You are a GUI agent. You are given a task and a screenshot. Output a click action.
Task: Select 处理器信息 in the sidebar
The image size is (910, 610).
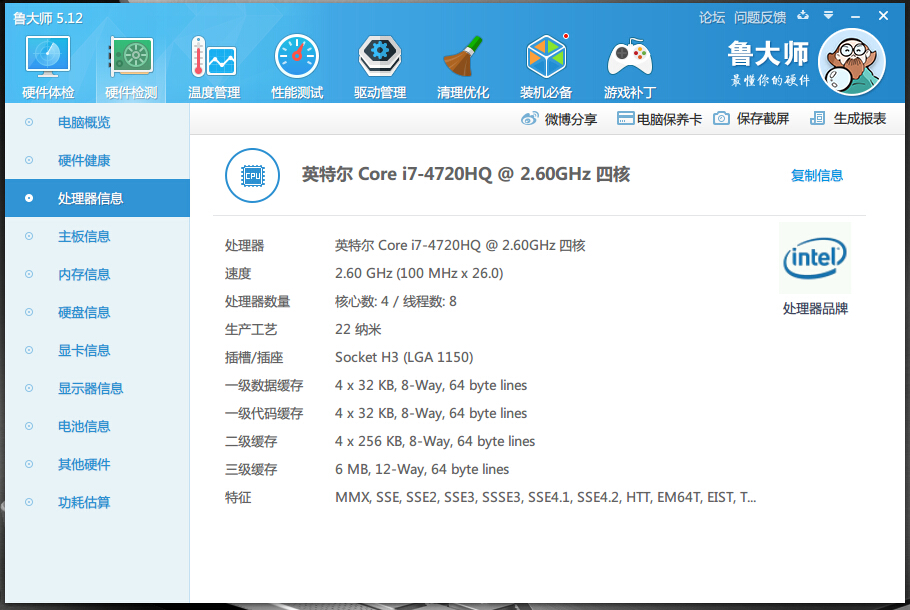click(98, 198)
